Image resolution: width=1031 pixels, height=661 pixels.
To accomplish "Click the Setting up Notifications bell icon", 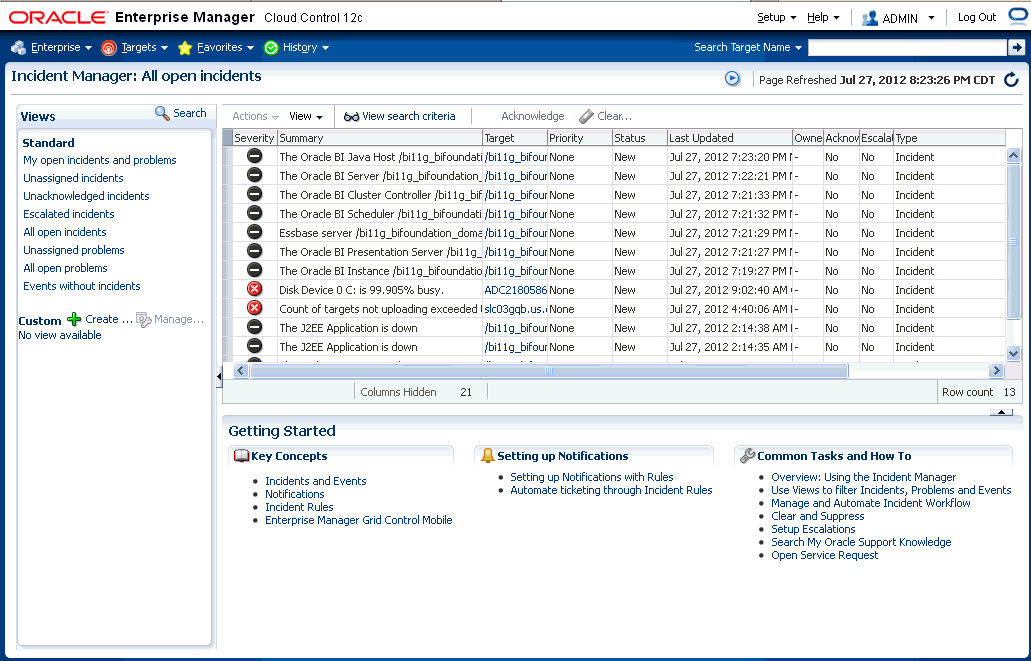I will click(x=487, y=456).
